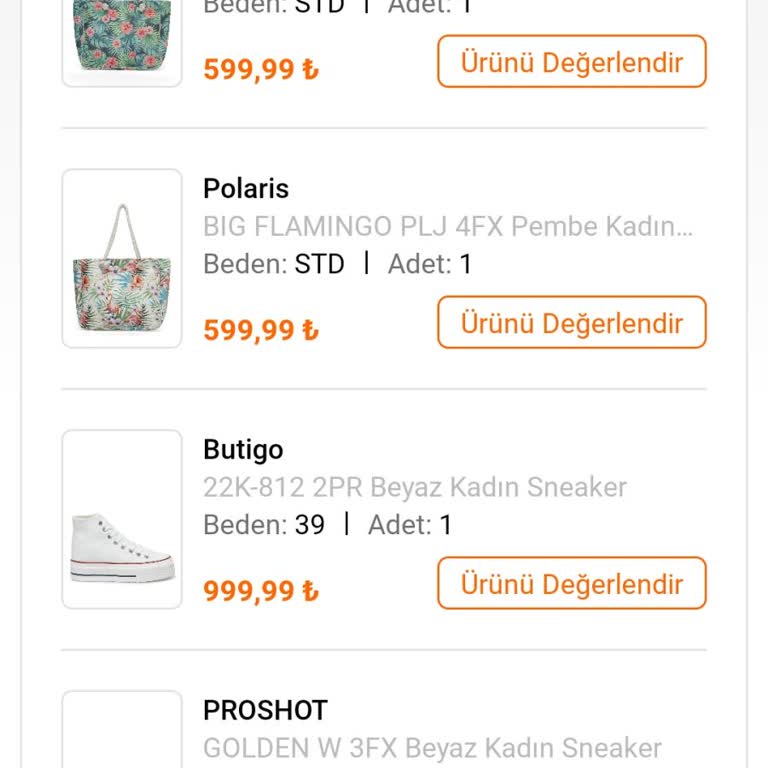Open the PROSHOT product thumbnail
Viewport: 768px width, 768px height.
pyautogui.click(x=122, y=732)
